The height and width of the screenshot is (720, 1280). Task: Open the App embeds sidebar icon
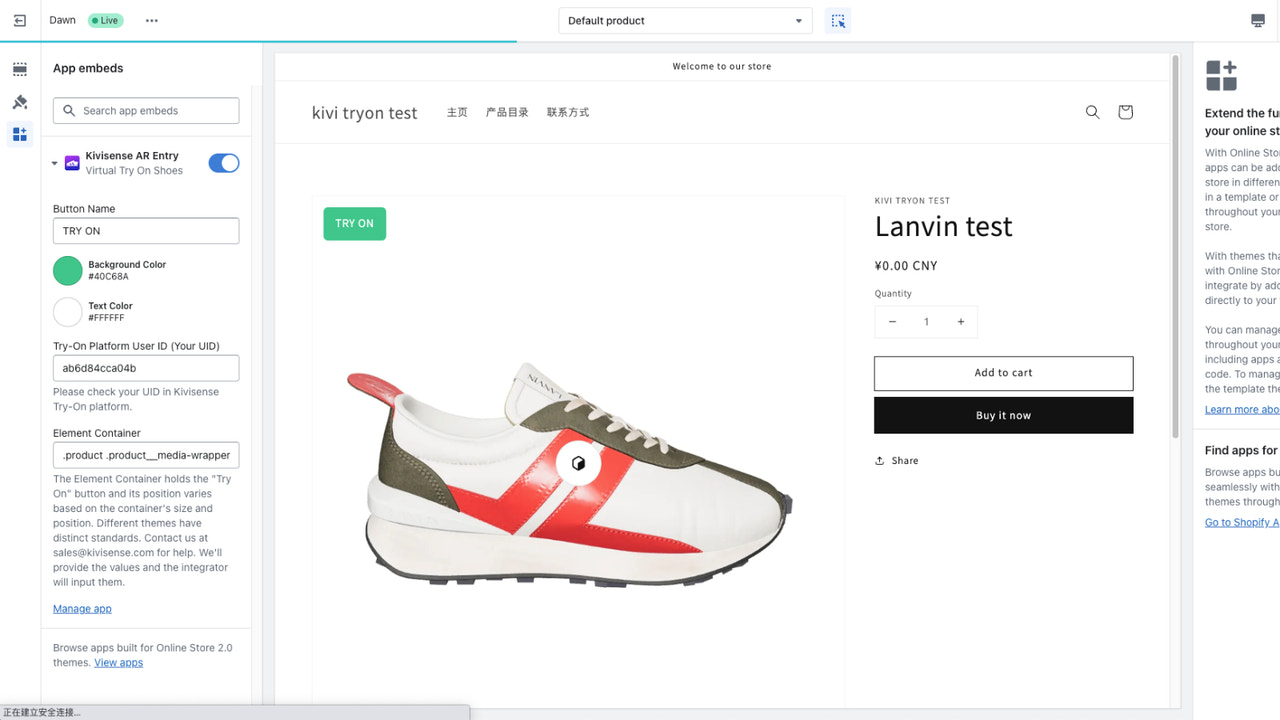pos(20,134)
